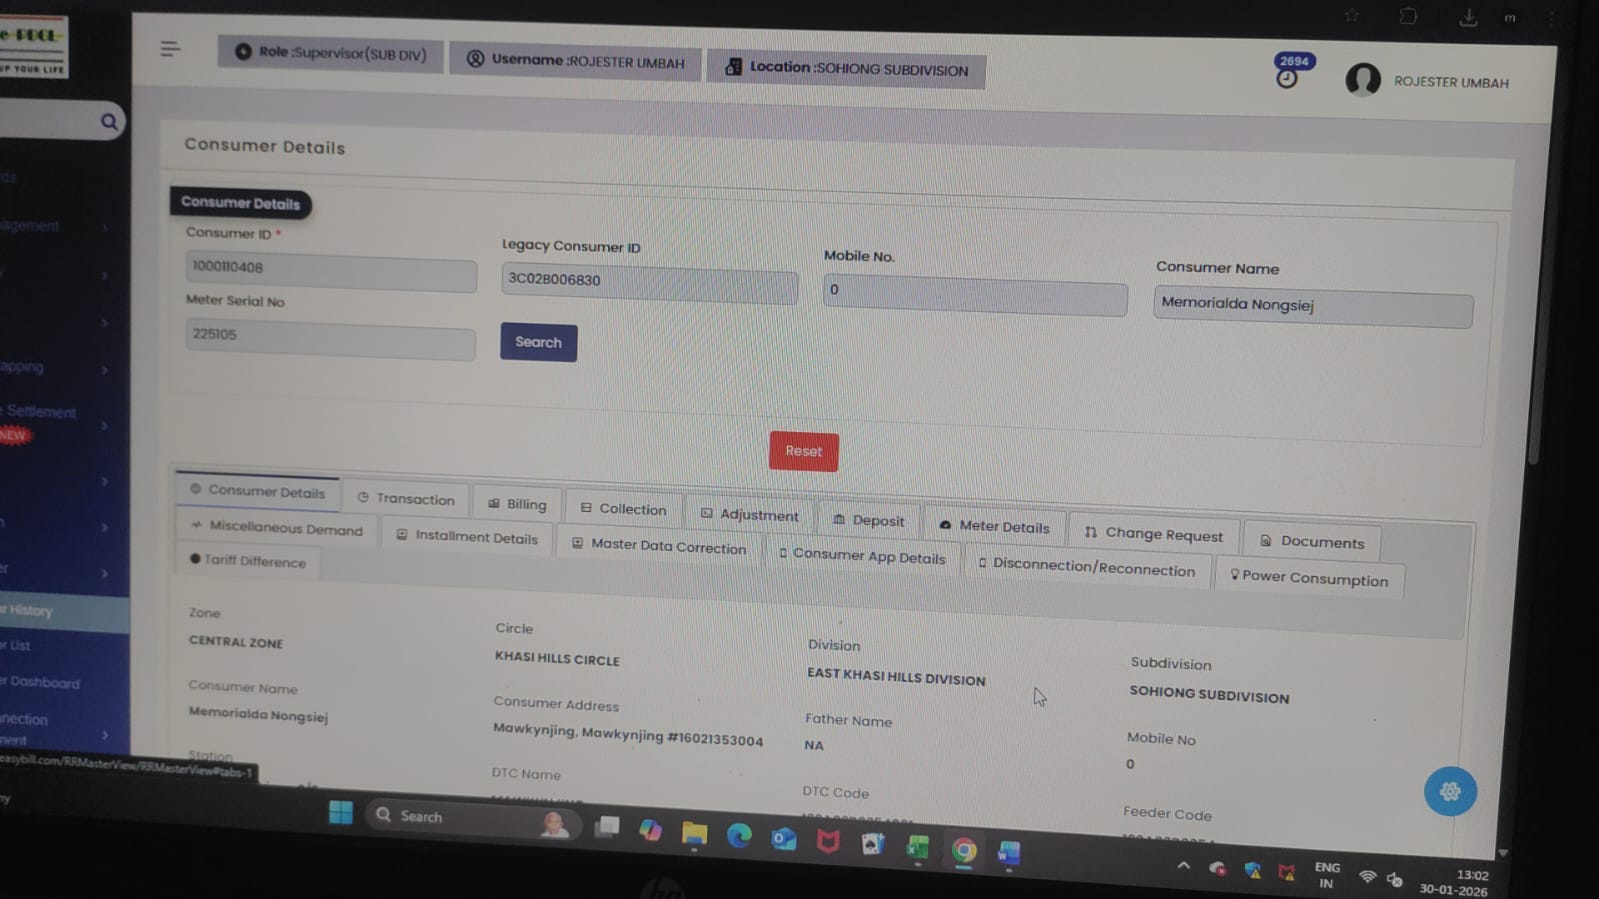The image size is (1599, 899).
Task: Launch Copilot from the taskbar
Action: (650, 830)
